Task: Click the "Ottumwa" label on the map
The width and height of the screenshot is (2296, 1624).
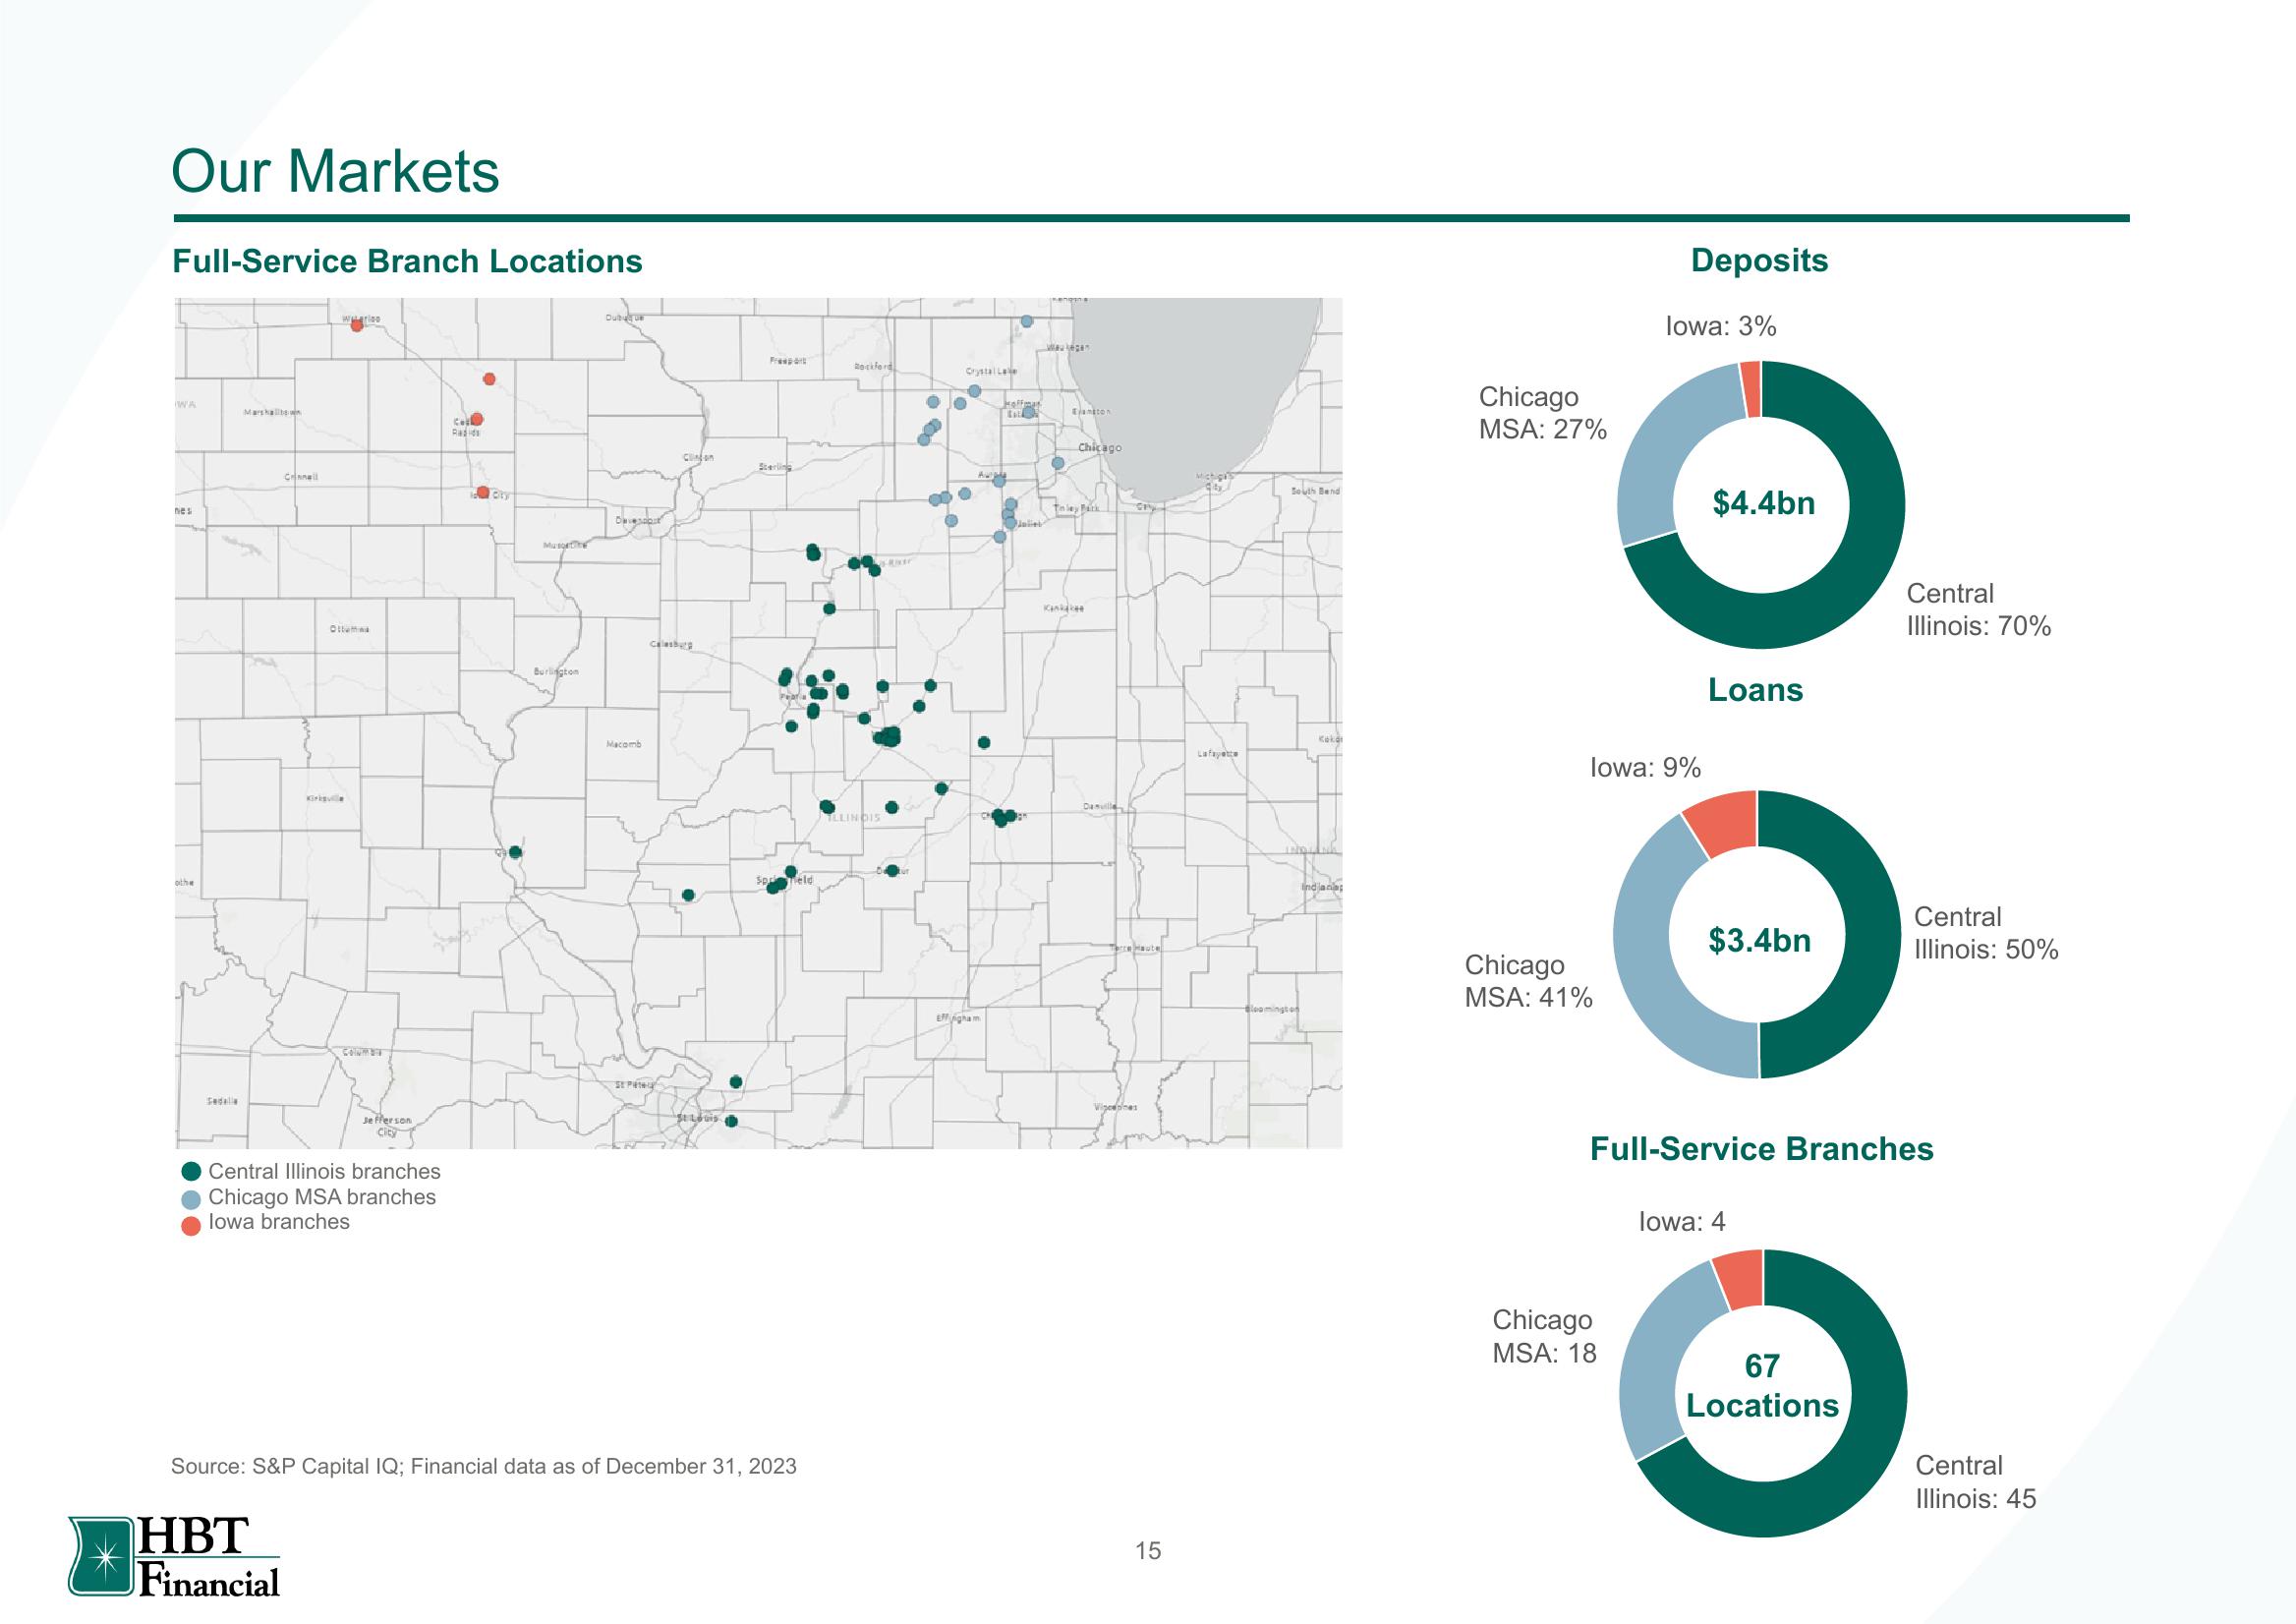Action: click(x=350, y=629)
